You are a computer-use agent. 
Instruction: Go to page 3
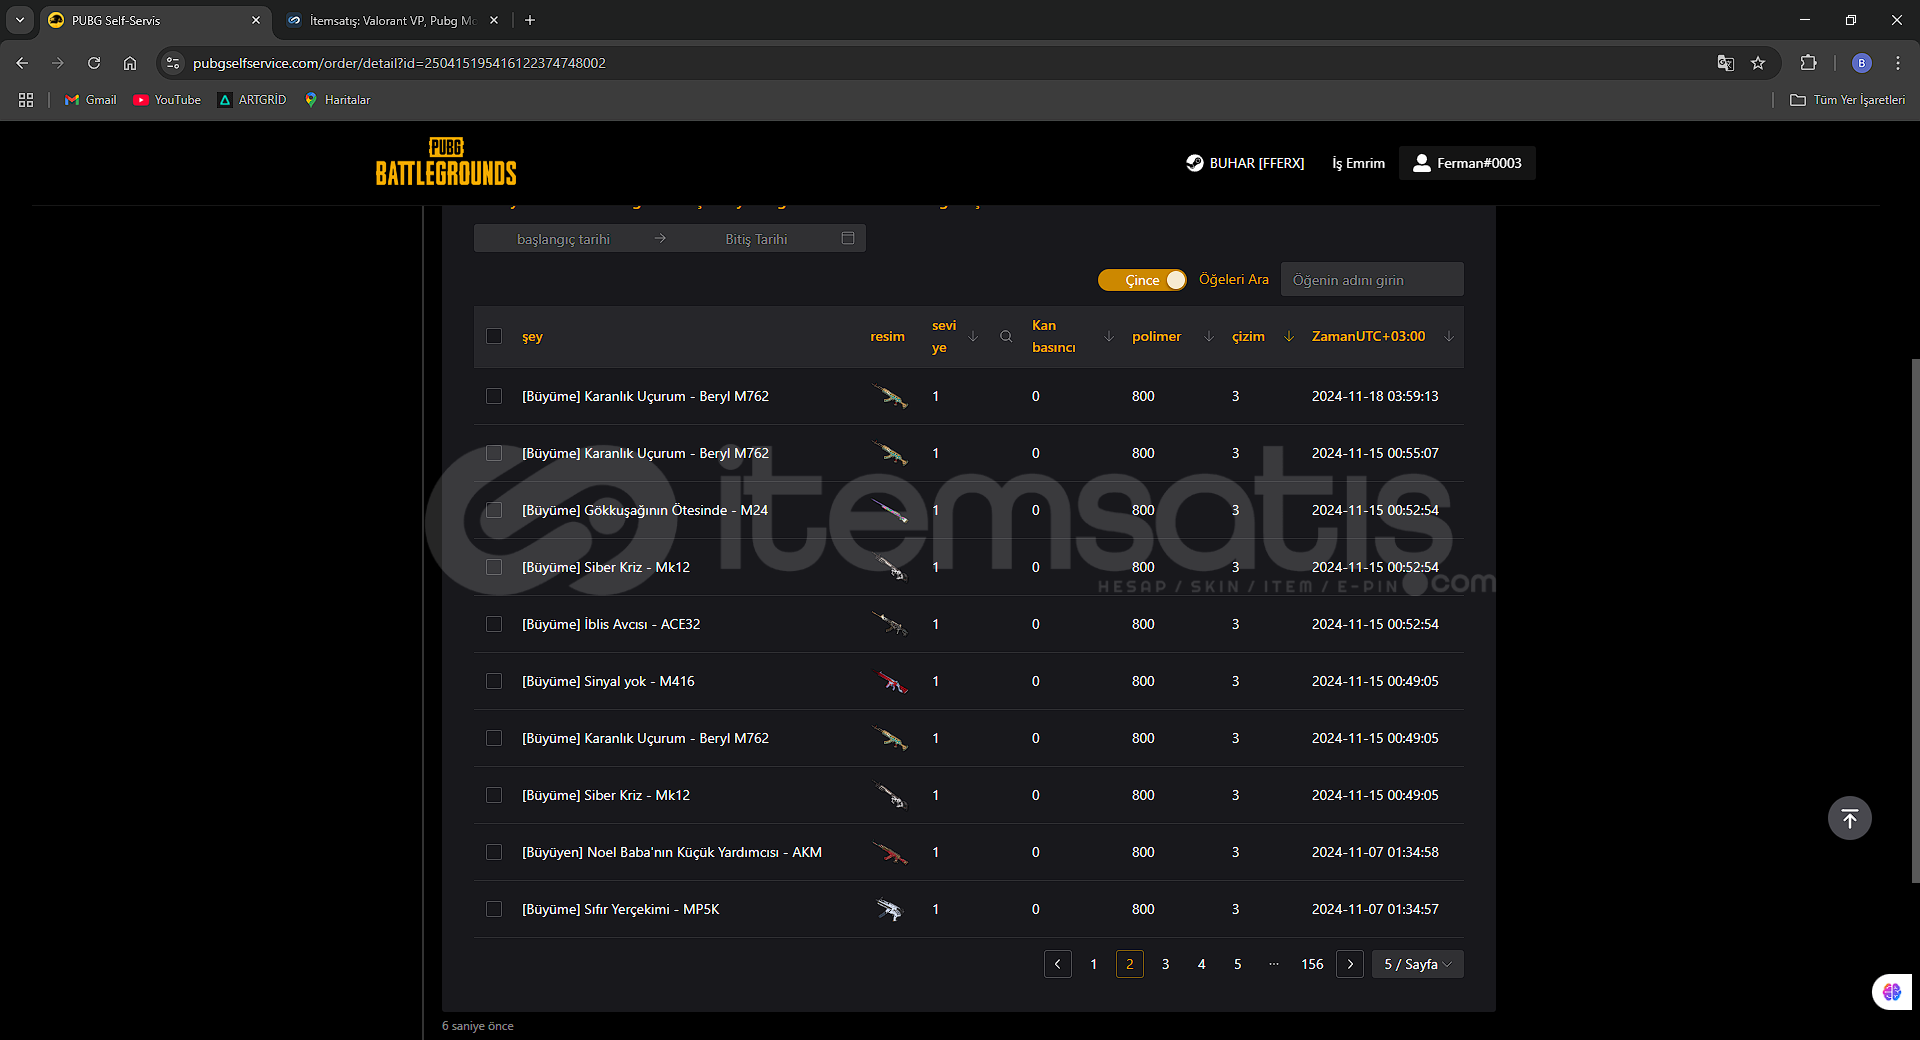click(x=1166, y=964)
